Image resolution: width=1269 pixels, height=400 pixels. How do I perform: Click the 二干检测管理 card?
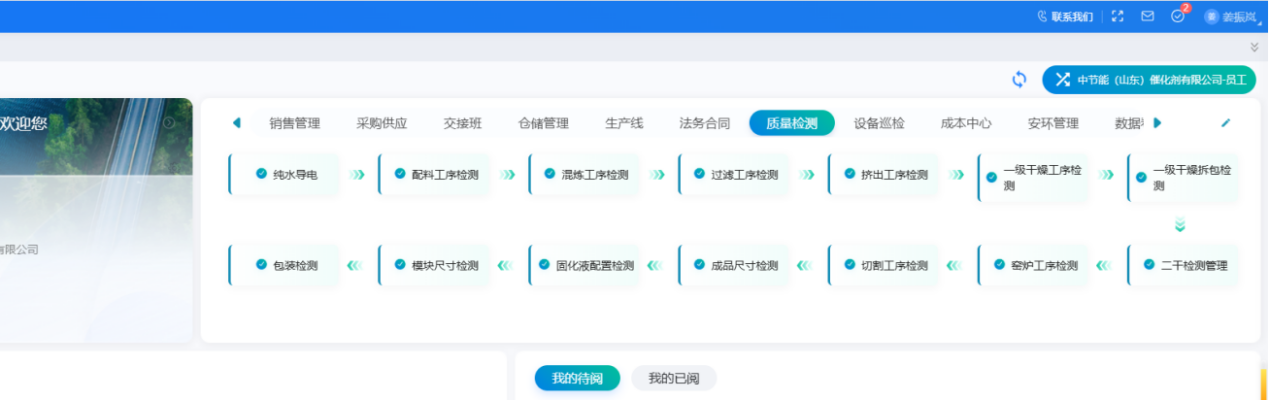coord(1184,266)
